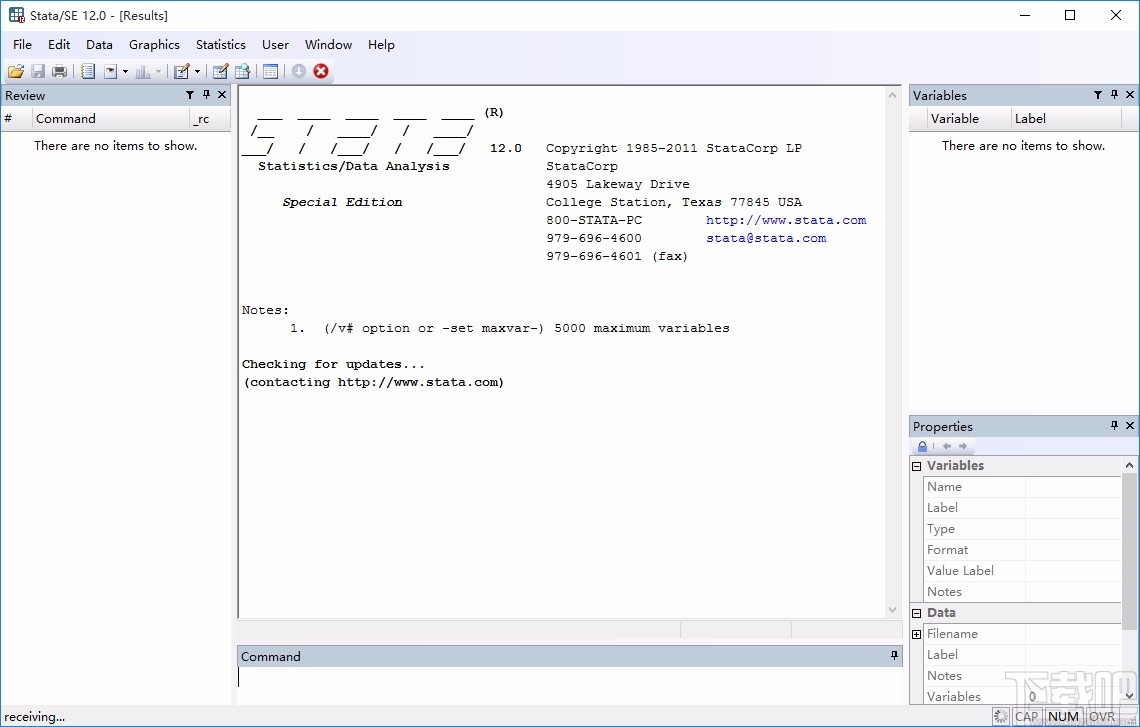The height and width of the screenshot is (727, 1140).
Task: Click the Properties lock icon
Action: tap(922, 446)
